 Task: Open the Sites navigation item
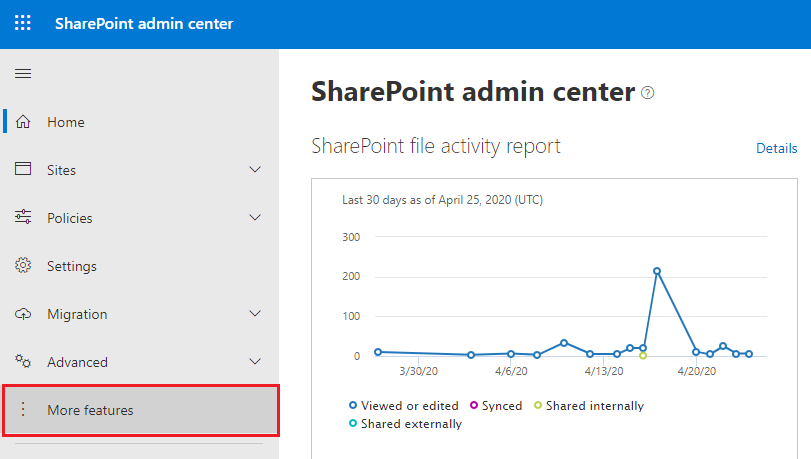141,170
